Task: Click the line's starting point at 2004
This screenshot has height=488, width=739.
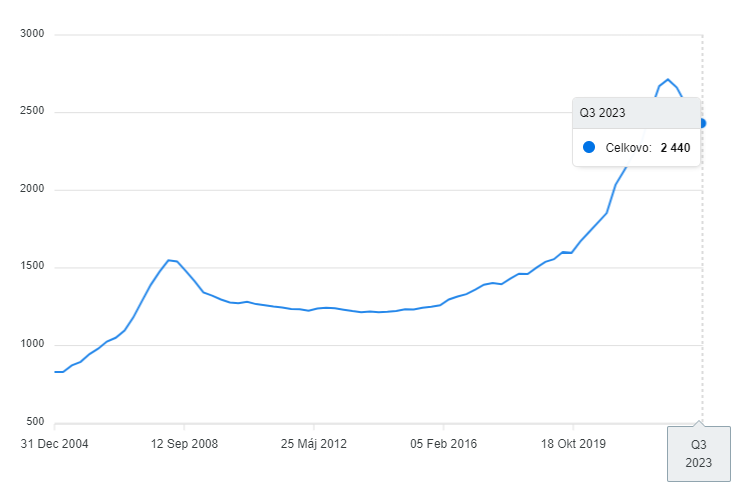Action: [x=55, y=372]
